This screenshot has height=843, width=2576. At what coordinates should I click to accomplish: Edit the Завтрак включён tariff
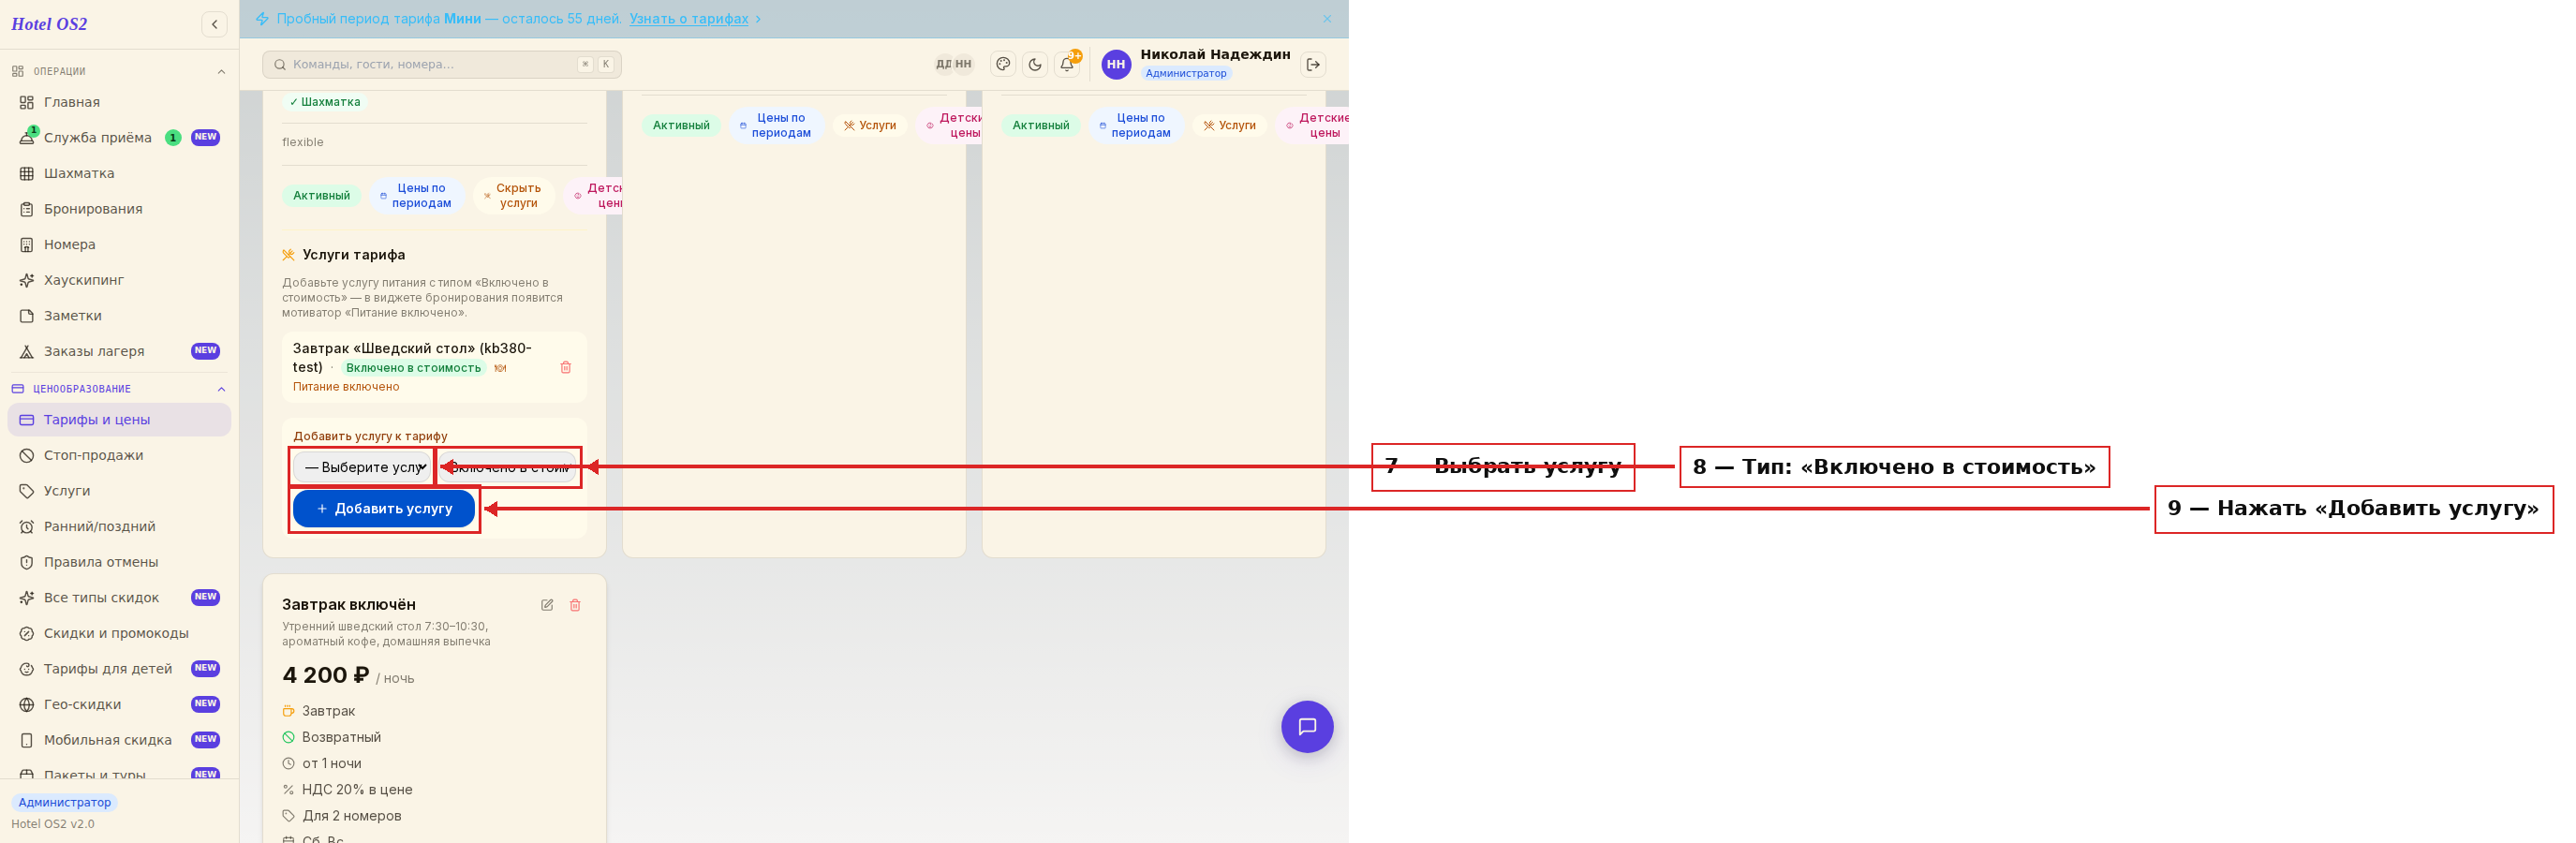[547, 605]
